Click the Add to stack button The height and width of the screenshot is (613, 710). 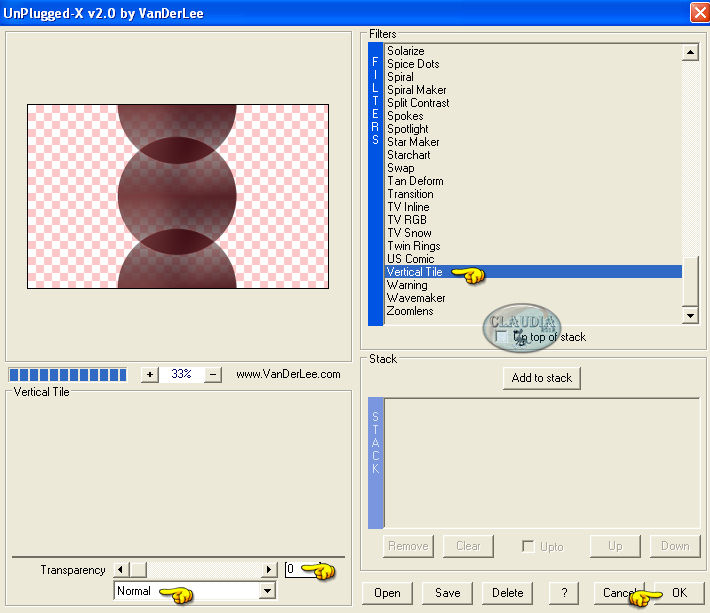[x=542, y=378]
